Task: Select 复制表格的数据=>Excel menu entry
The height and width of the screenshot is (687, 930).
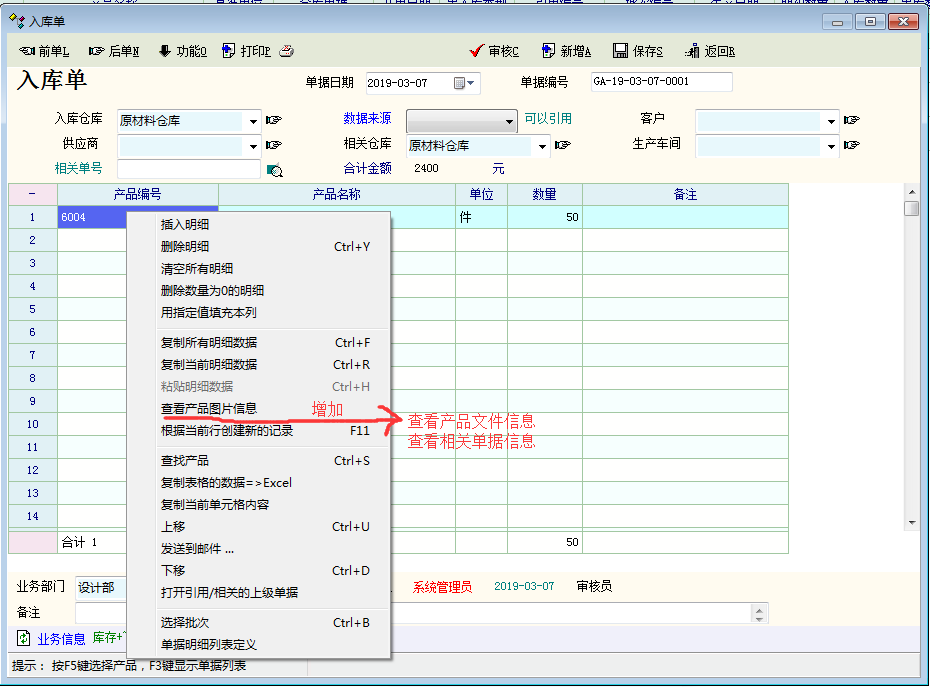Action: tap(226, 482)
